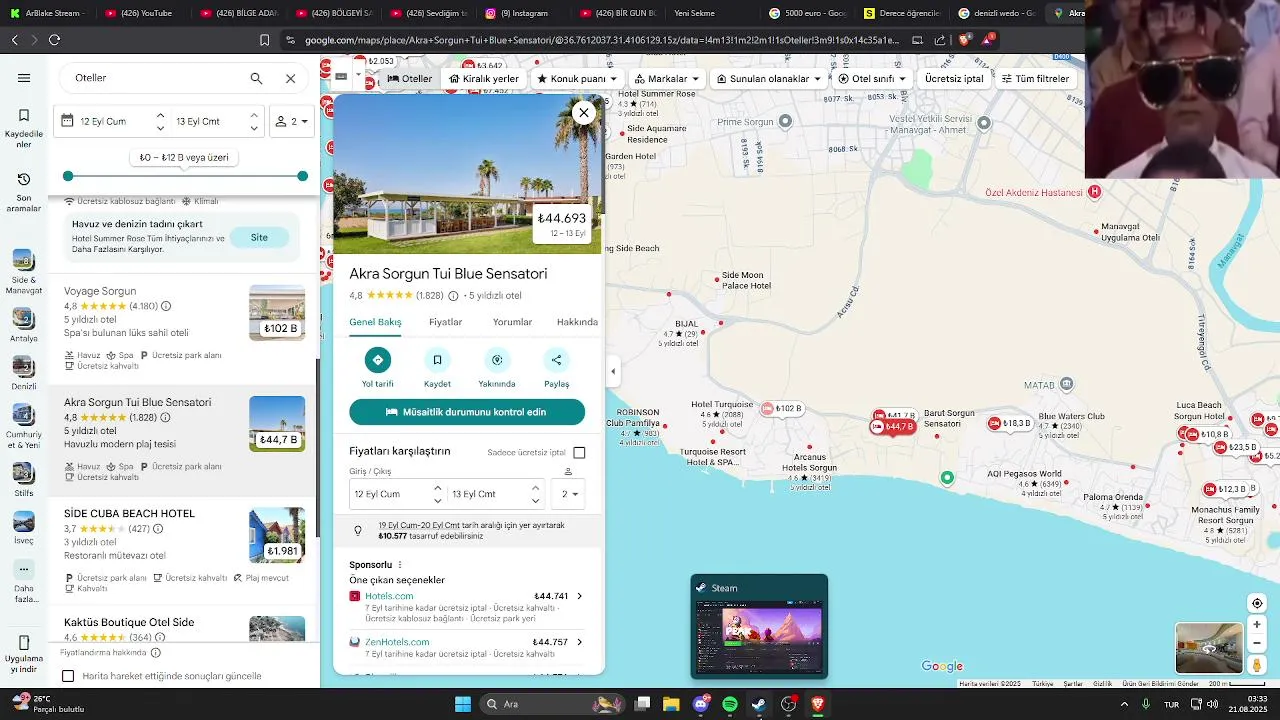Viewport: 1280px width, 720px height.
Task: Expand the ZenHotels.com offer arrow
Action: (579, 642)
